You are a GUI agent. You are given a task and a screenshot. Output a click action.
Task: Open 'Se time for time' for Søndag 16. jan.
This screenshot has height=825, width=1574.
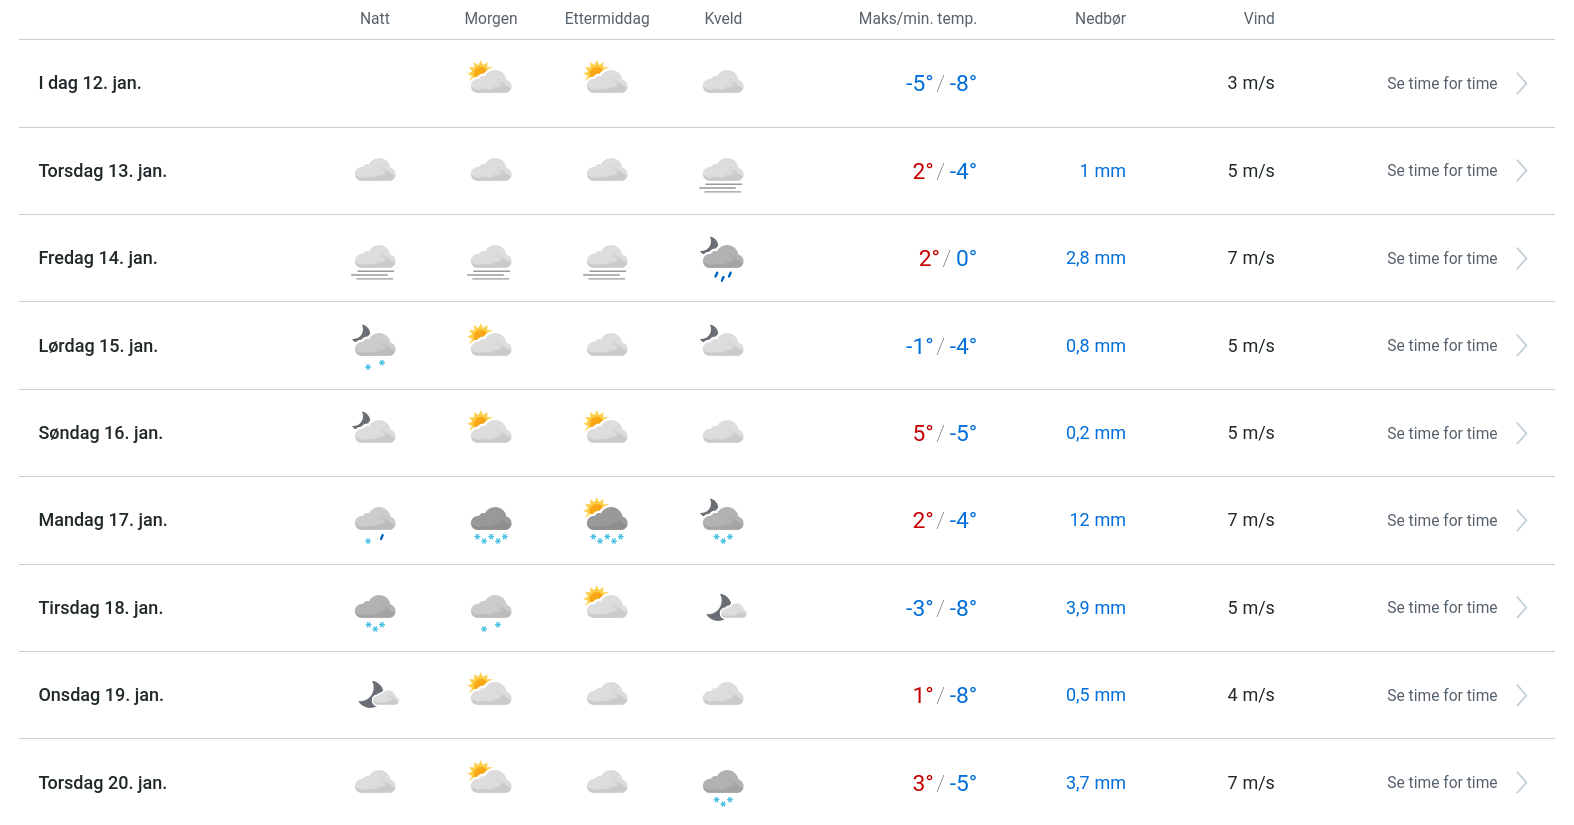point(1441,434)
